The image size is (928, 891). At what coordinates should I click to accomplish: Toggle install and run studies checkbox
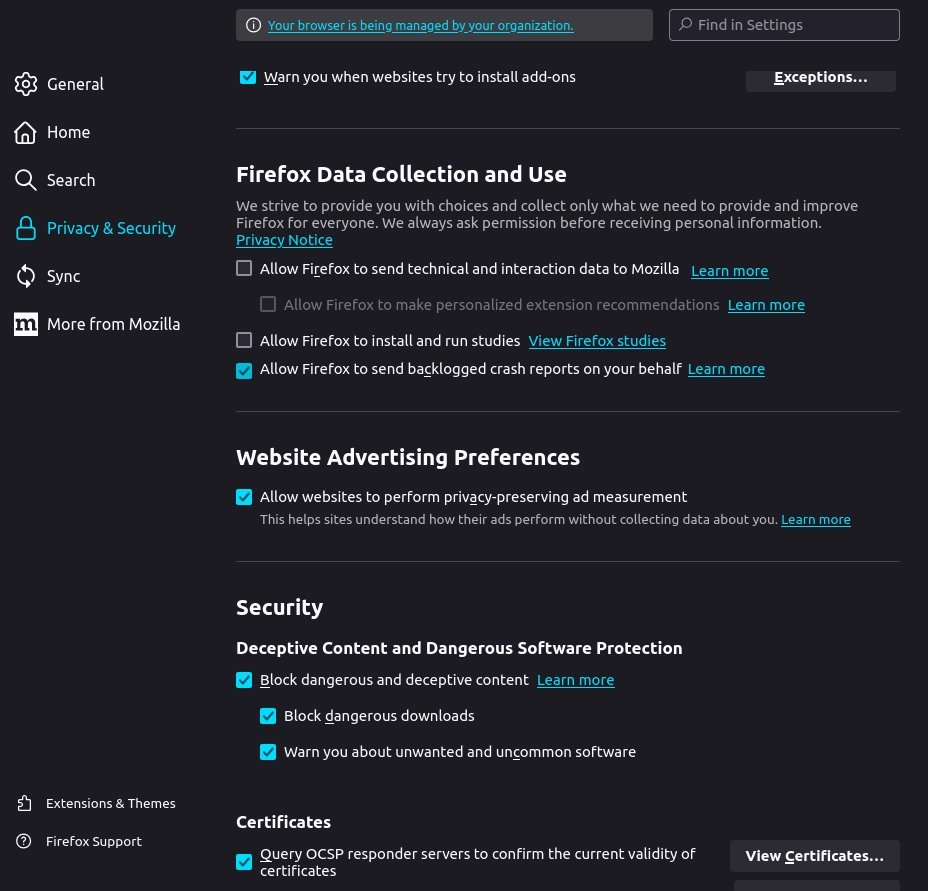point(244,340)
